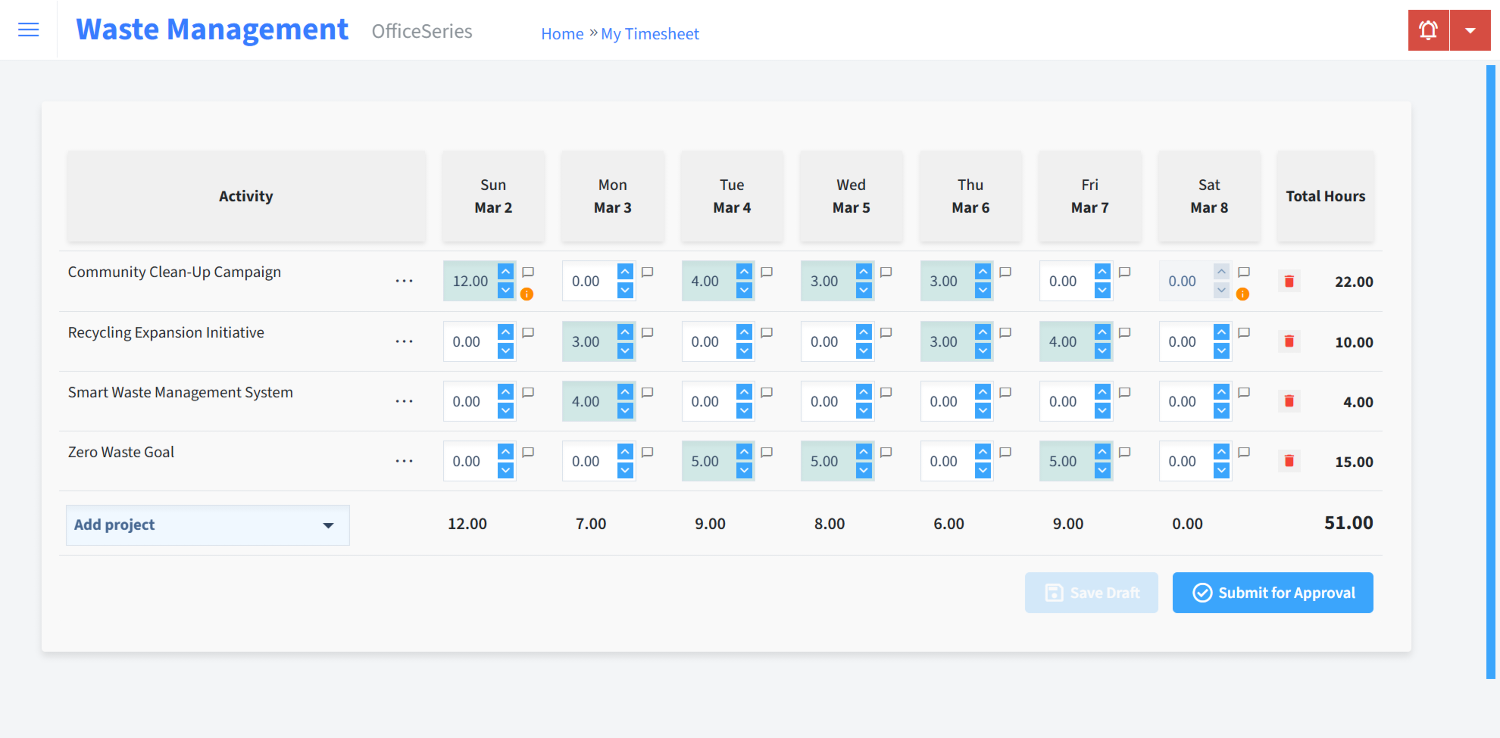This screenshot has width=1500, height=738.
Task: Click Smart Waste Management Monday hours field
Action: click(x=588, y=402)
